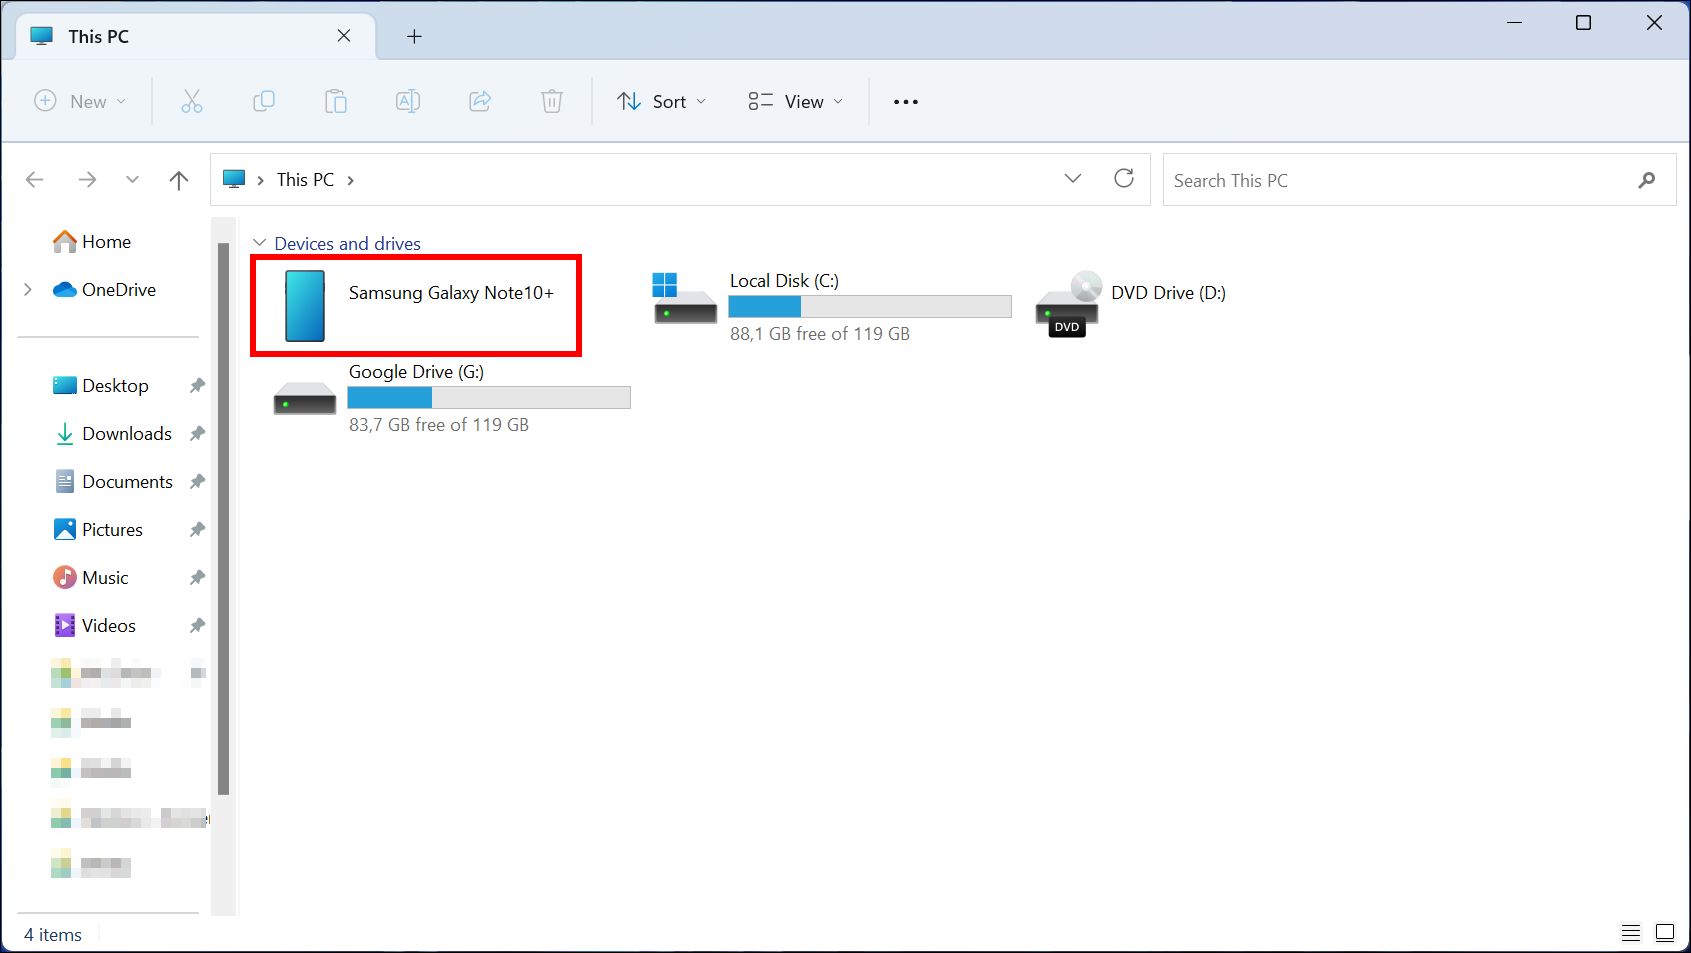This screenshot has width=1691, height=953.
Task: Expand the OneDrive tree node
Action: click(x=28, y=290)
